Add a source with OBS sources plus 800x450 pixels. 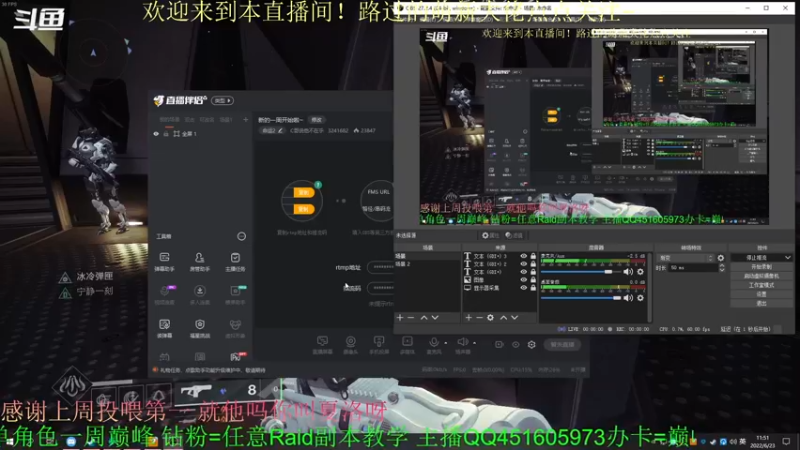click(x=468, y=317)
